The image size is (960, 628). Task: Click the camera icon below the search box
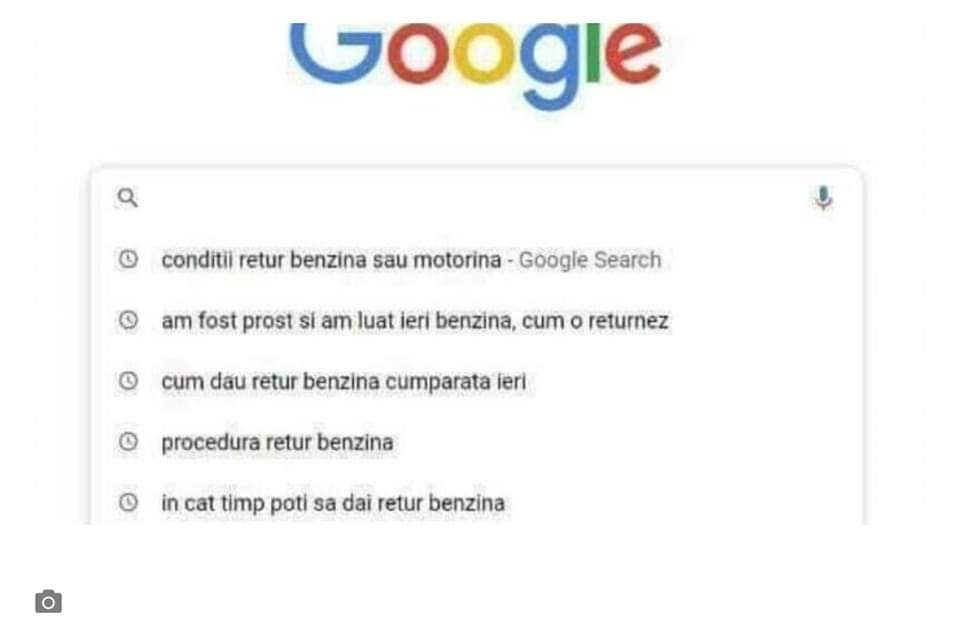[x=48, y=601]
